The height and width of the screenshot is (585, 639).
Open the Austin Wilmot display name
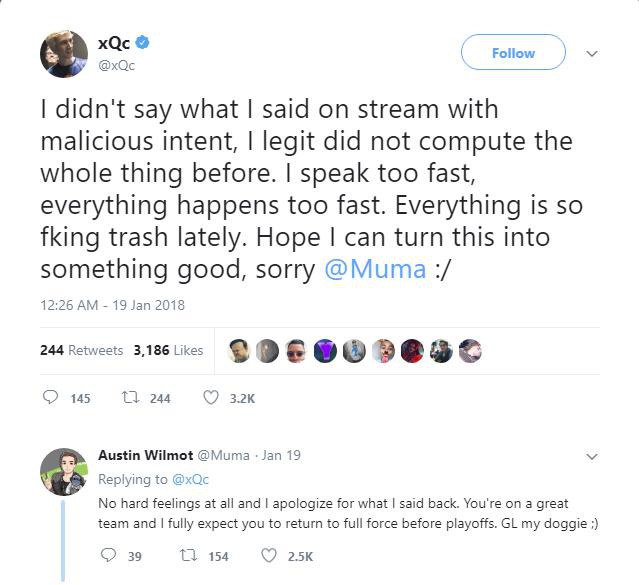click(145, 455)
